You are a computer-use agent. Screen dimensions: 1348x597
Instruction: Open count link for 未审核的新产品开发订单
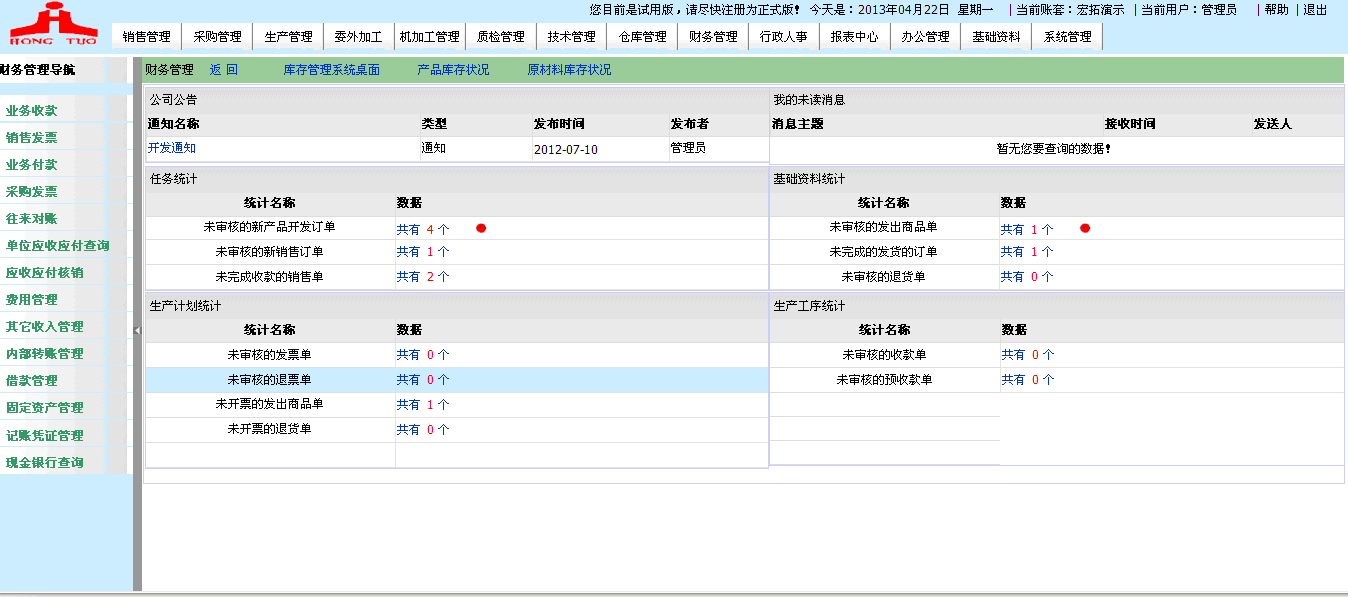click(x=423, y=229)
